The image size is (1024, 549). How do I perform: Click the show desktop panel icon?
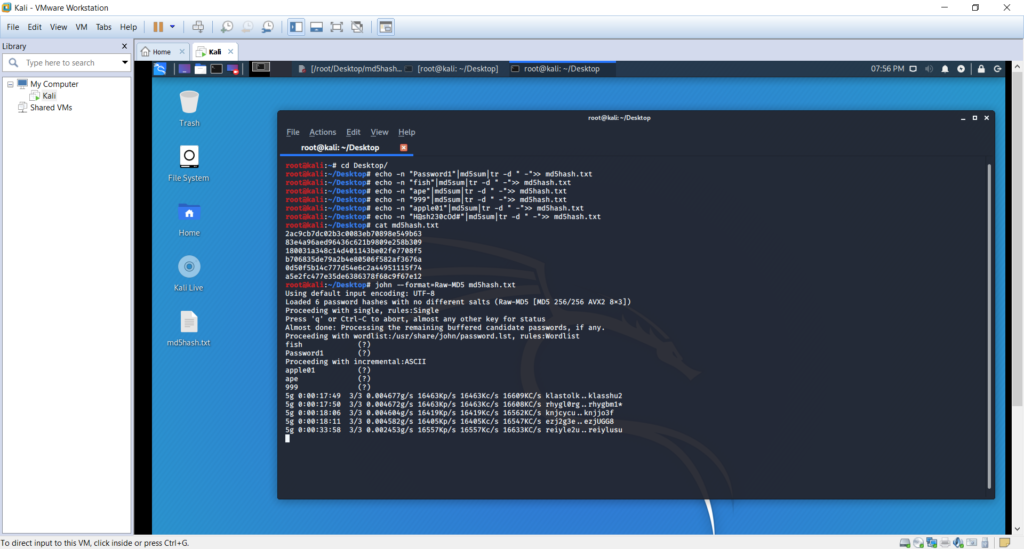pyautogui.click(x=184, y=69)
